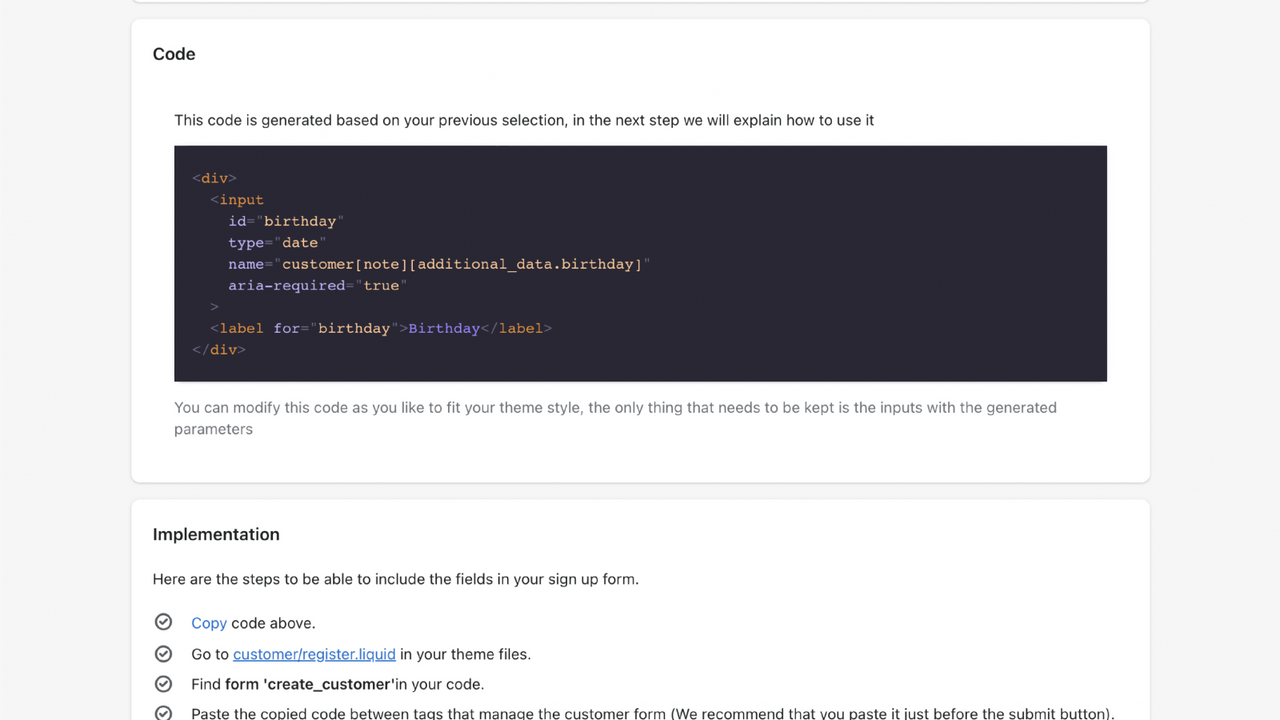This screenshot has height=720, width=1280.
Task: Open the customer/register.liquid link
Action: point(314,654)
